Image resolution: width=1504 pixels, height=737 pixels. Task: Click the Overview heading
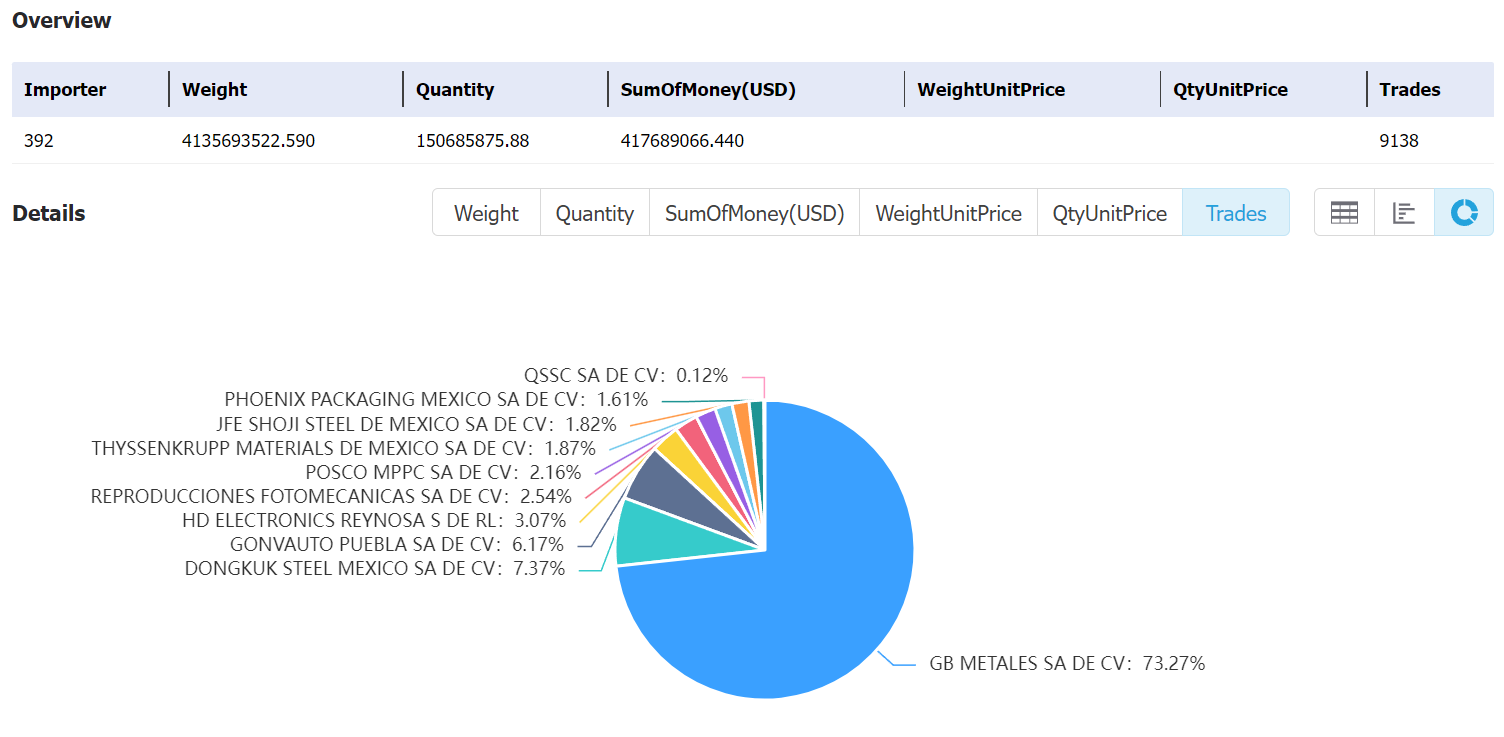pos(62,20)
